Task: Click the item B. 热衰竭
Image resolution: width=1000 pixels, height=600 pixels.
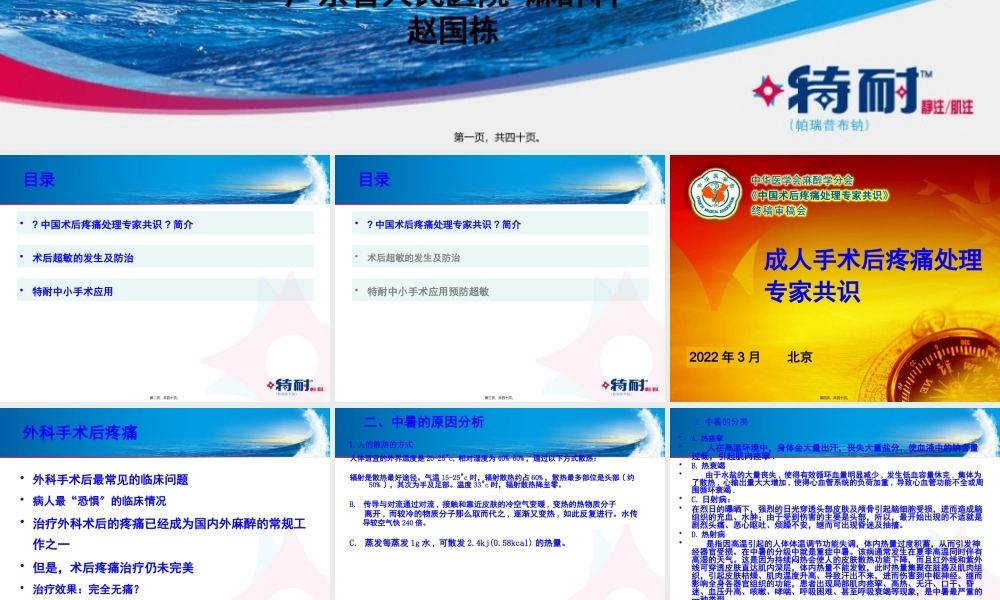Action: coord(707,466)
